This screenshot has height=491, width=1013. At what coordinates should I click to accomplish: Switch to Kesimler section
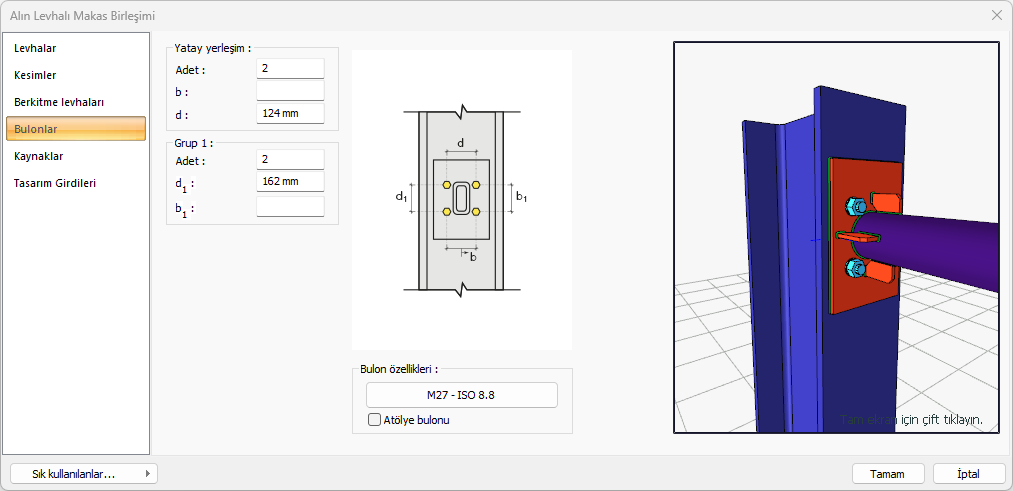tap(35, 75)
